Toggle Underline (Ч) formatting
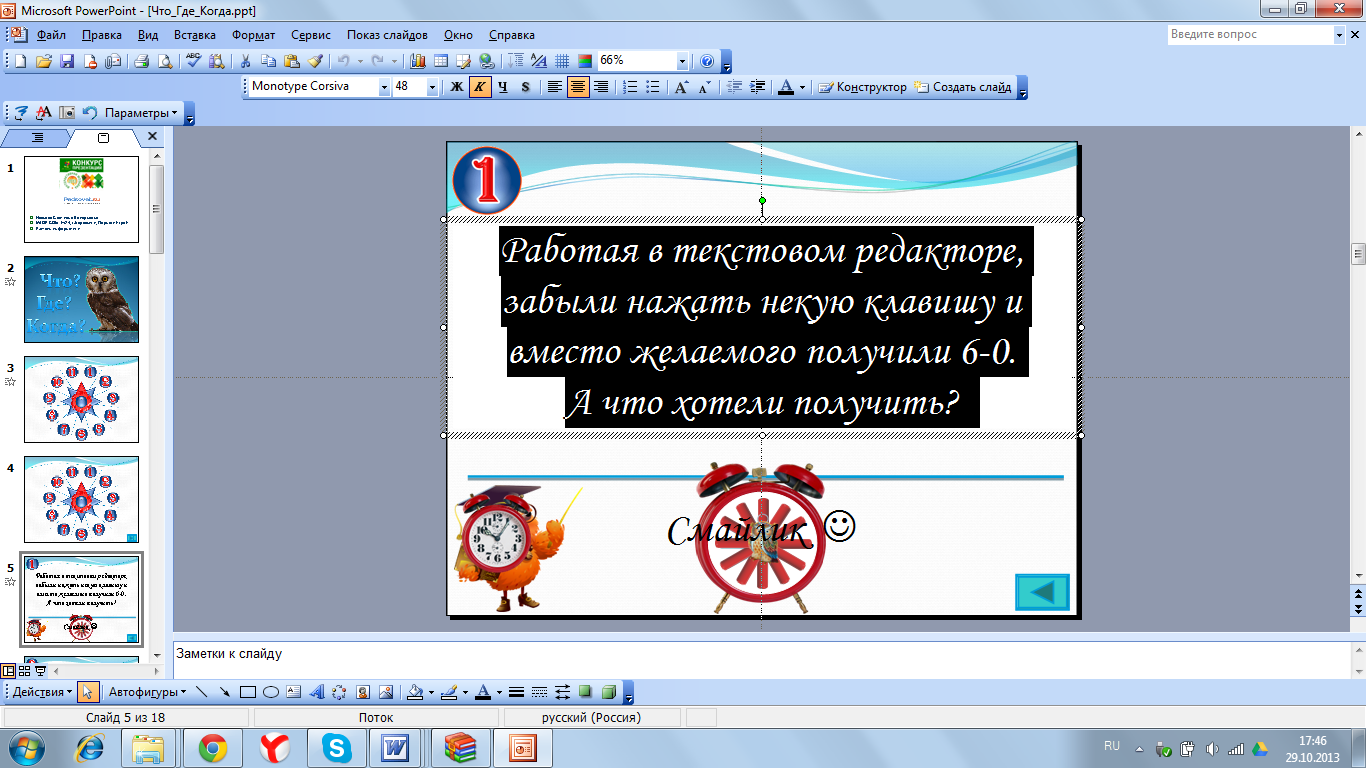1366x768 pixels. point(503,87)
